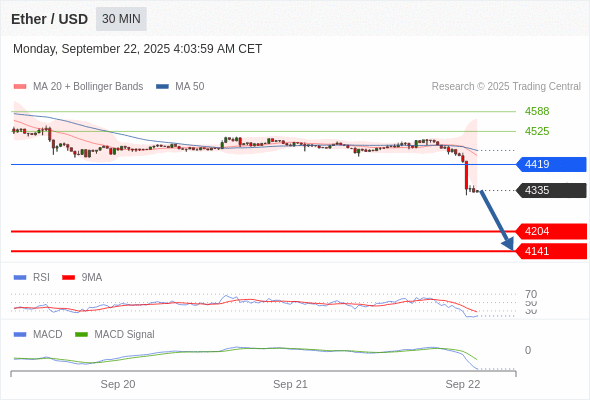
Task: Click the 4141 red support label
Action: click(551, 251)
